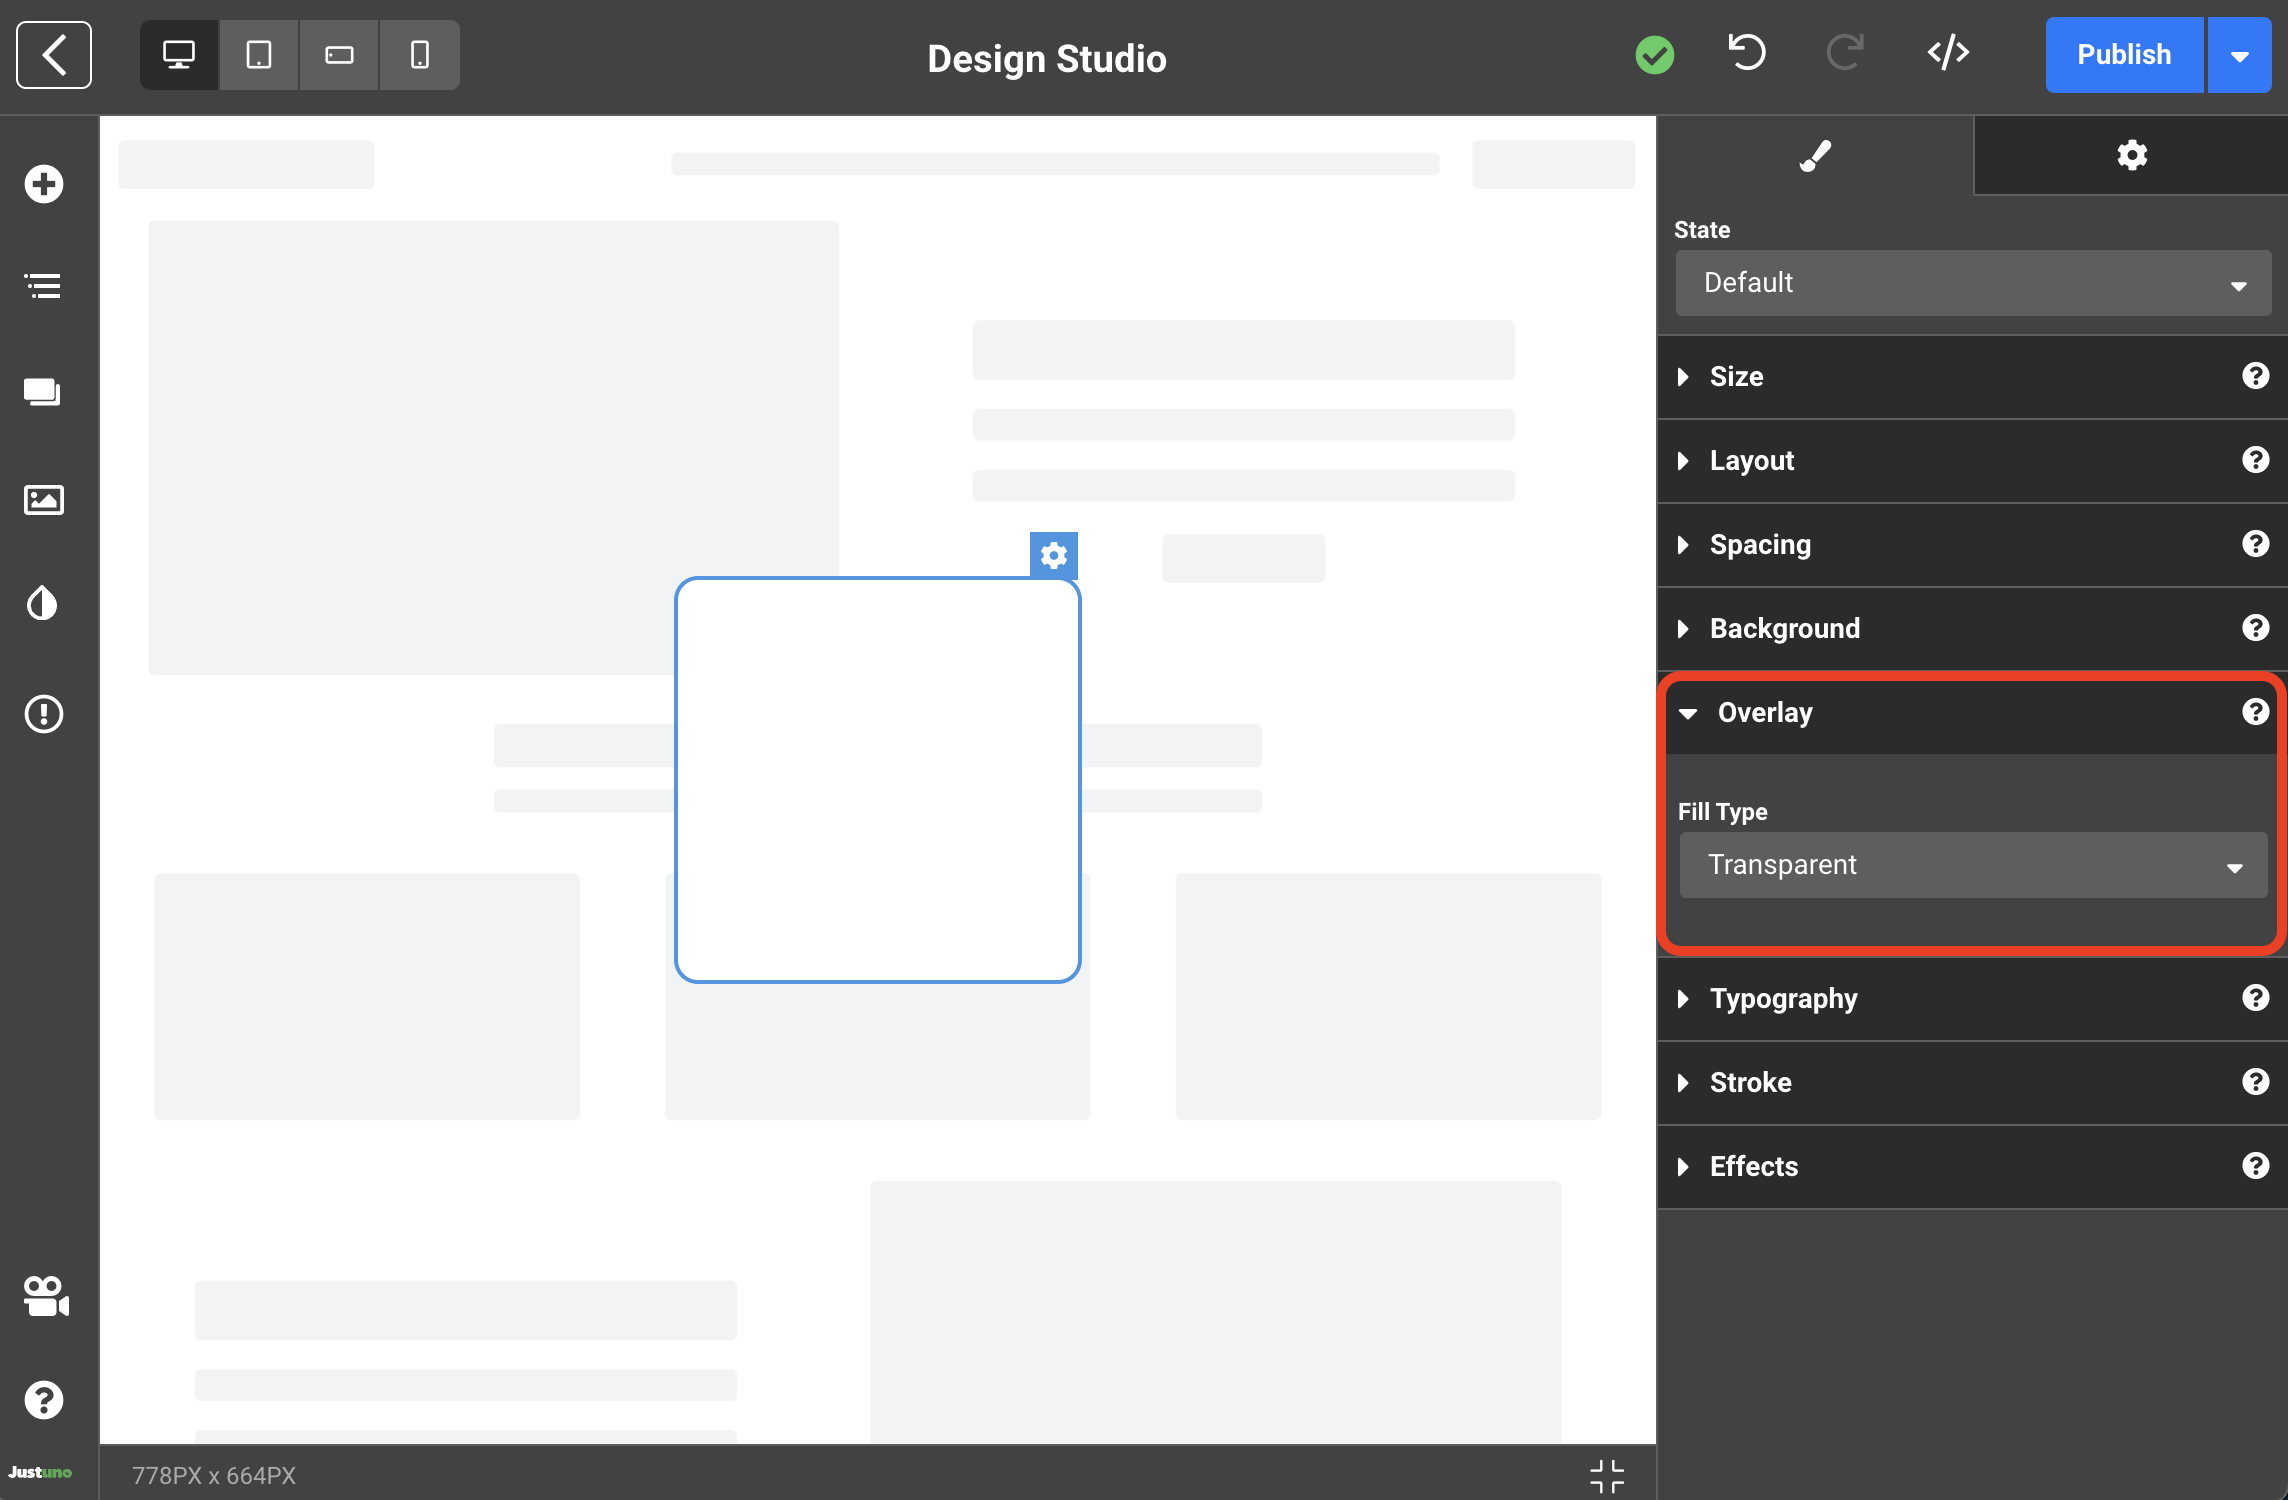The width and height of the screenshot is (2288, 1500).
Task: Click the add element plus icon
Action: (x=44, y=184)
